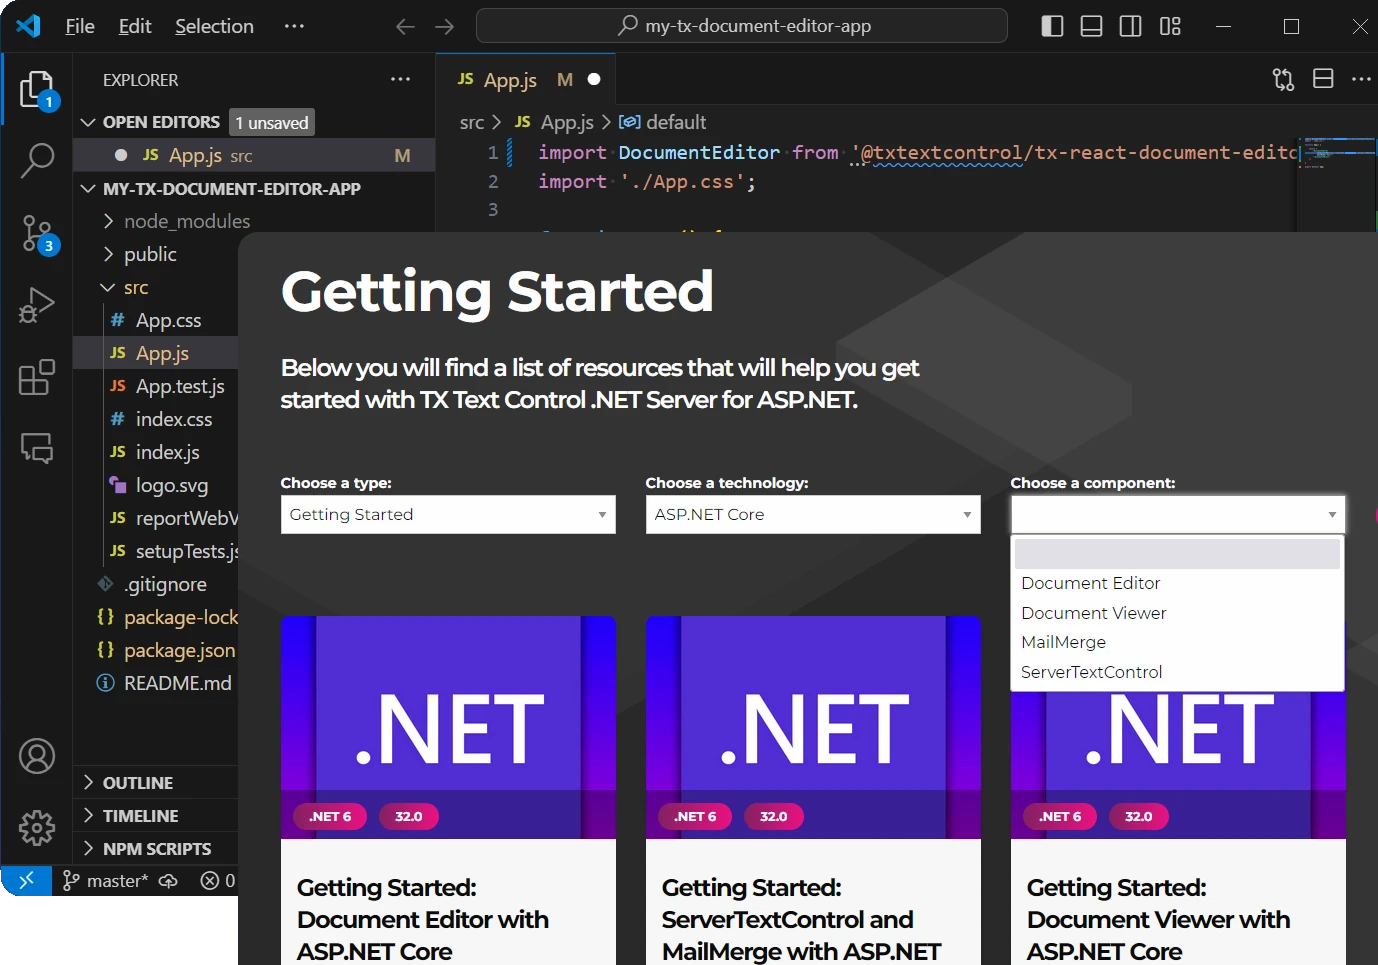Open the Extensions view
The image size is (1378, 965).
[37, 378]
